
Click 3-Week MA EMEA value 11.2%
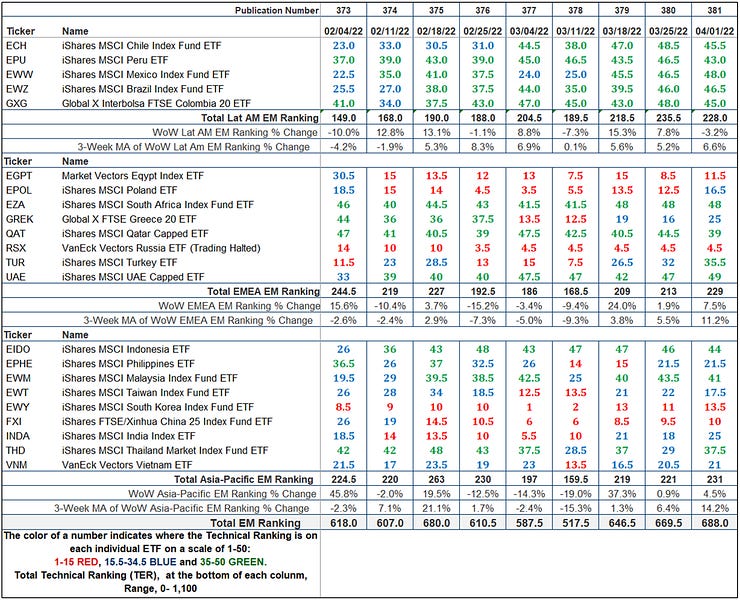715,321
